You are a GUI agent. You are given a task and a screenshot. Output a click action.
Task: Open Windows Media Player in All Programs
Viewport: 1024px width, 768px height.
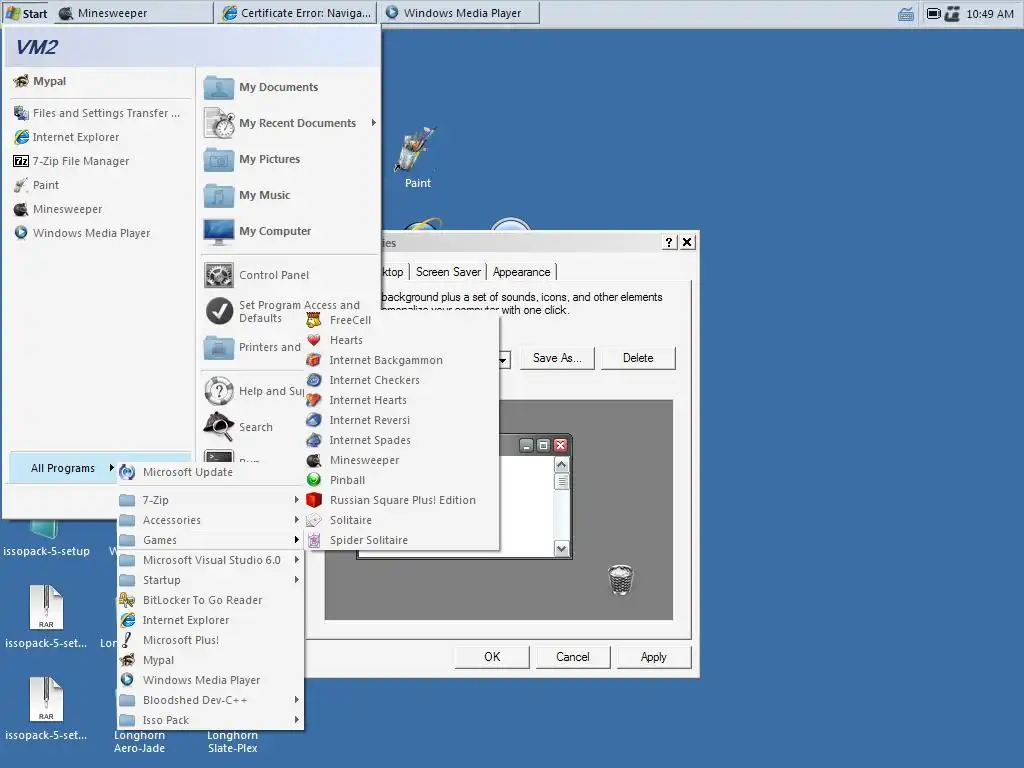tap(210, 680)
